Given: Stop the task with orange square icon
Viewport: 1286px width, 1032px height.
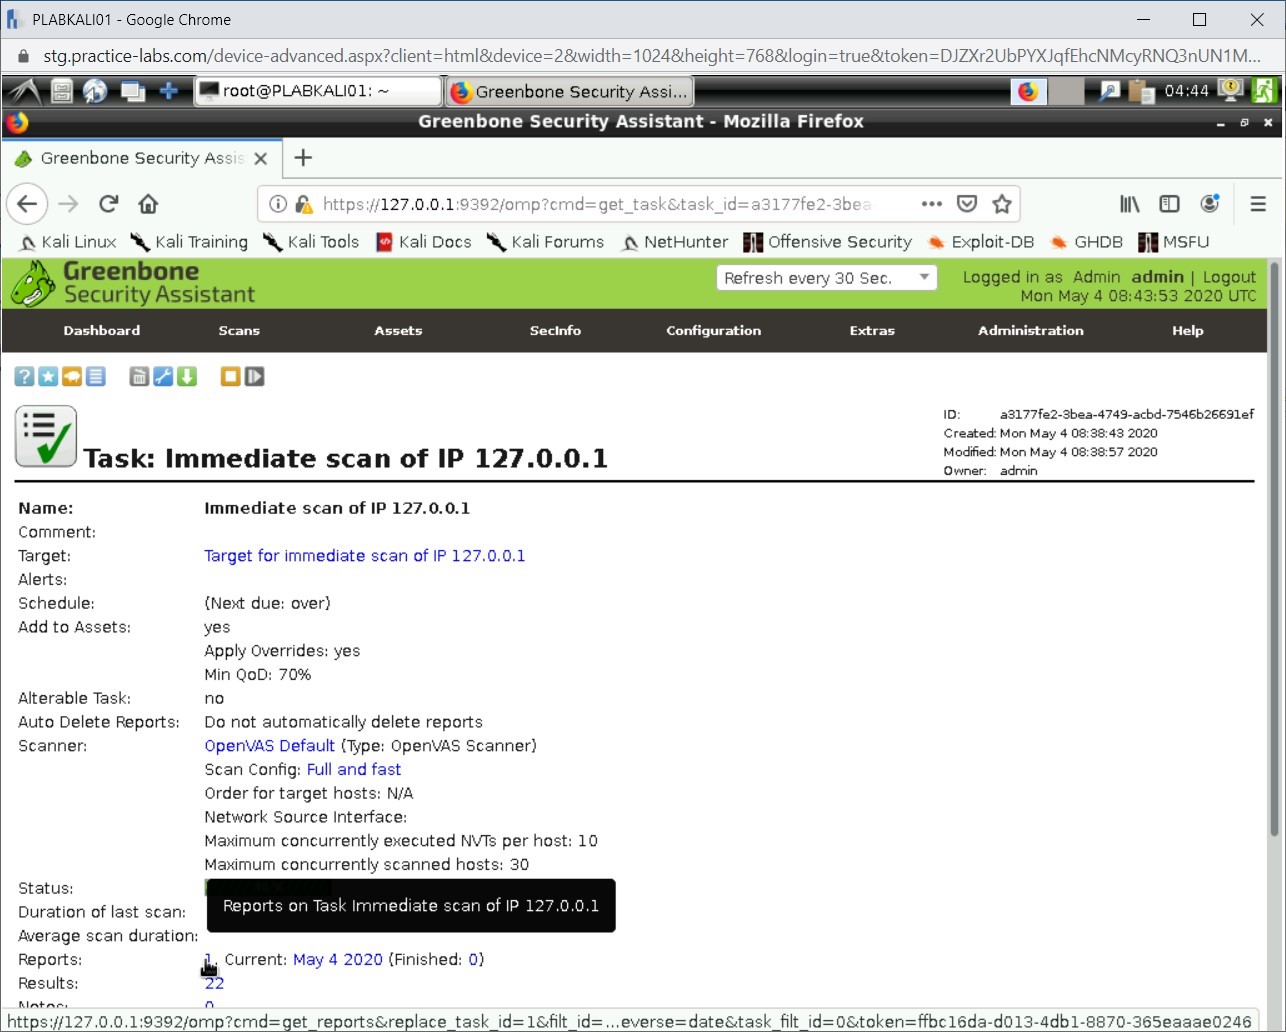Looking at the screenshot, I should (x=231, y=377).
